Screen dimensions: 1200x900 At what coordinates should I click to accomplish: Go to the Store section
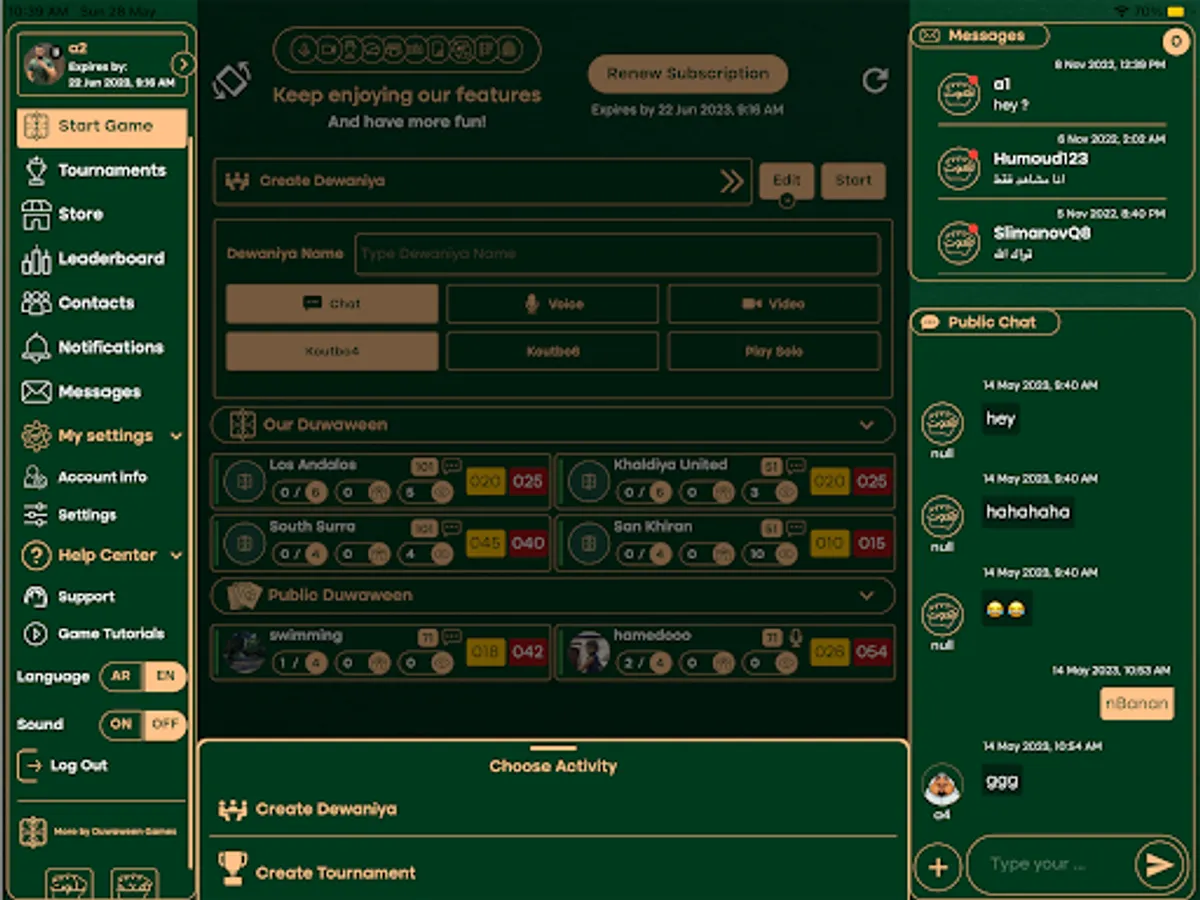tap(62, 214)
